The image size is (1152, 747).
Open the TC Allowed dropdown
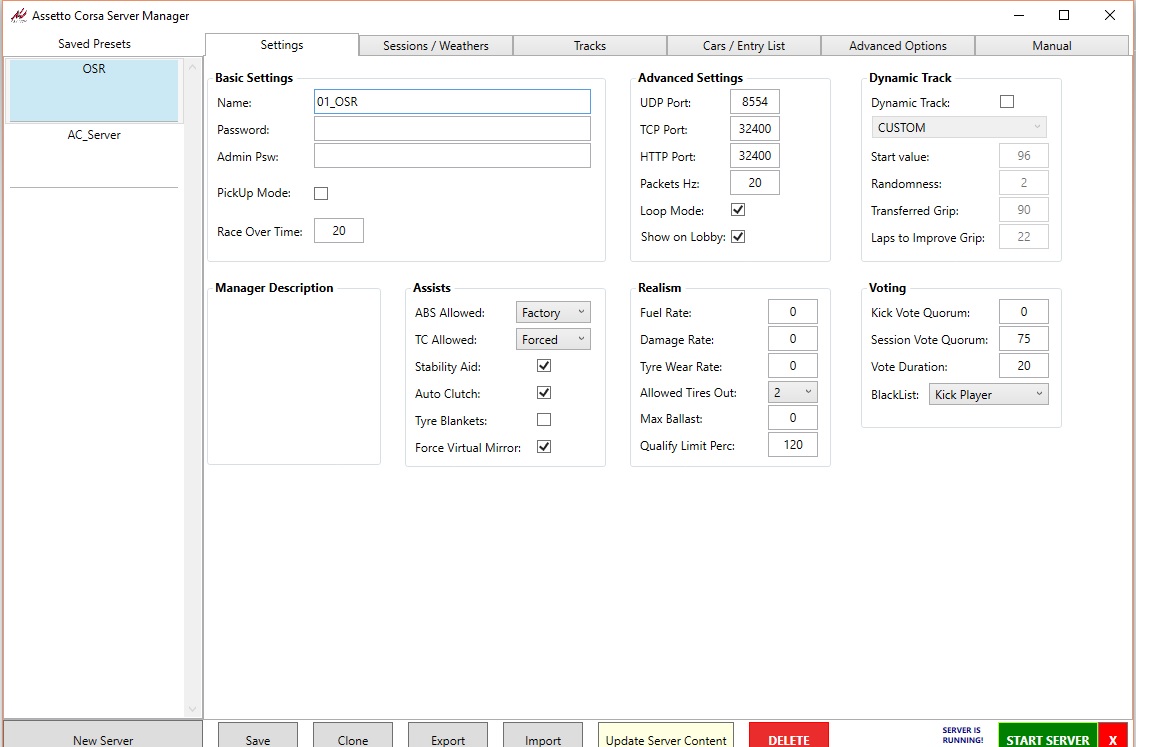[553, 339]
